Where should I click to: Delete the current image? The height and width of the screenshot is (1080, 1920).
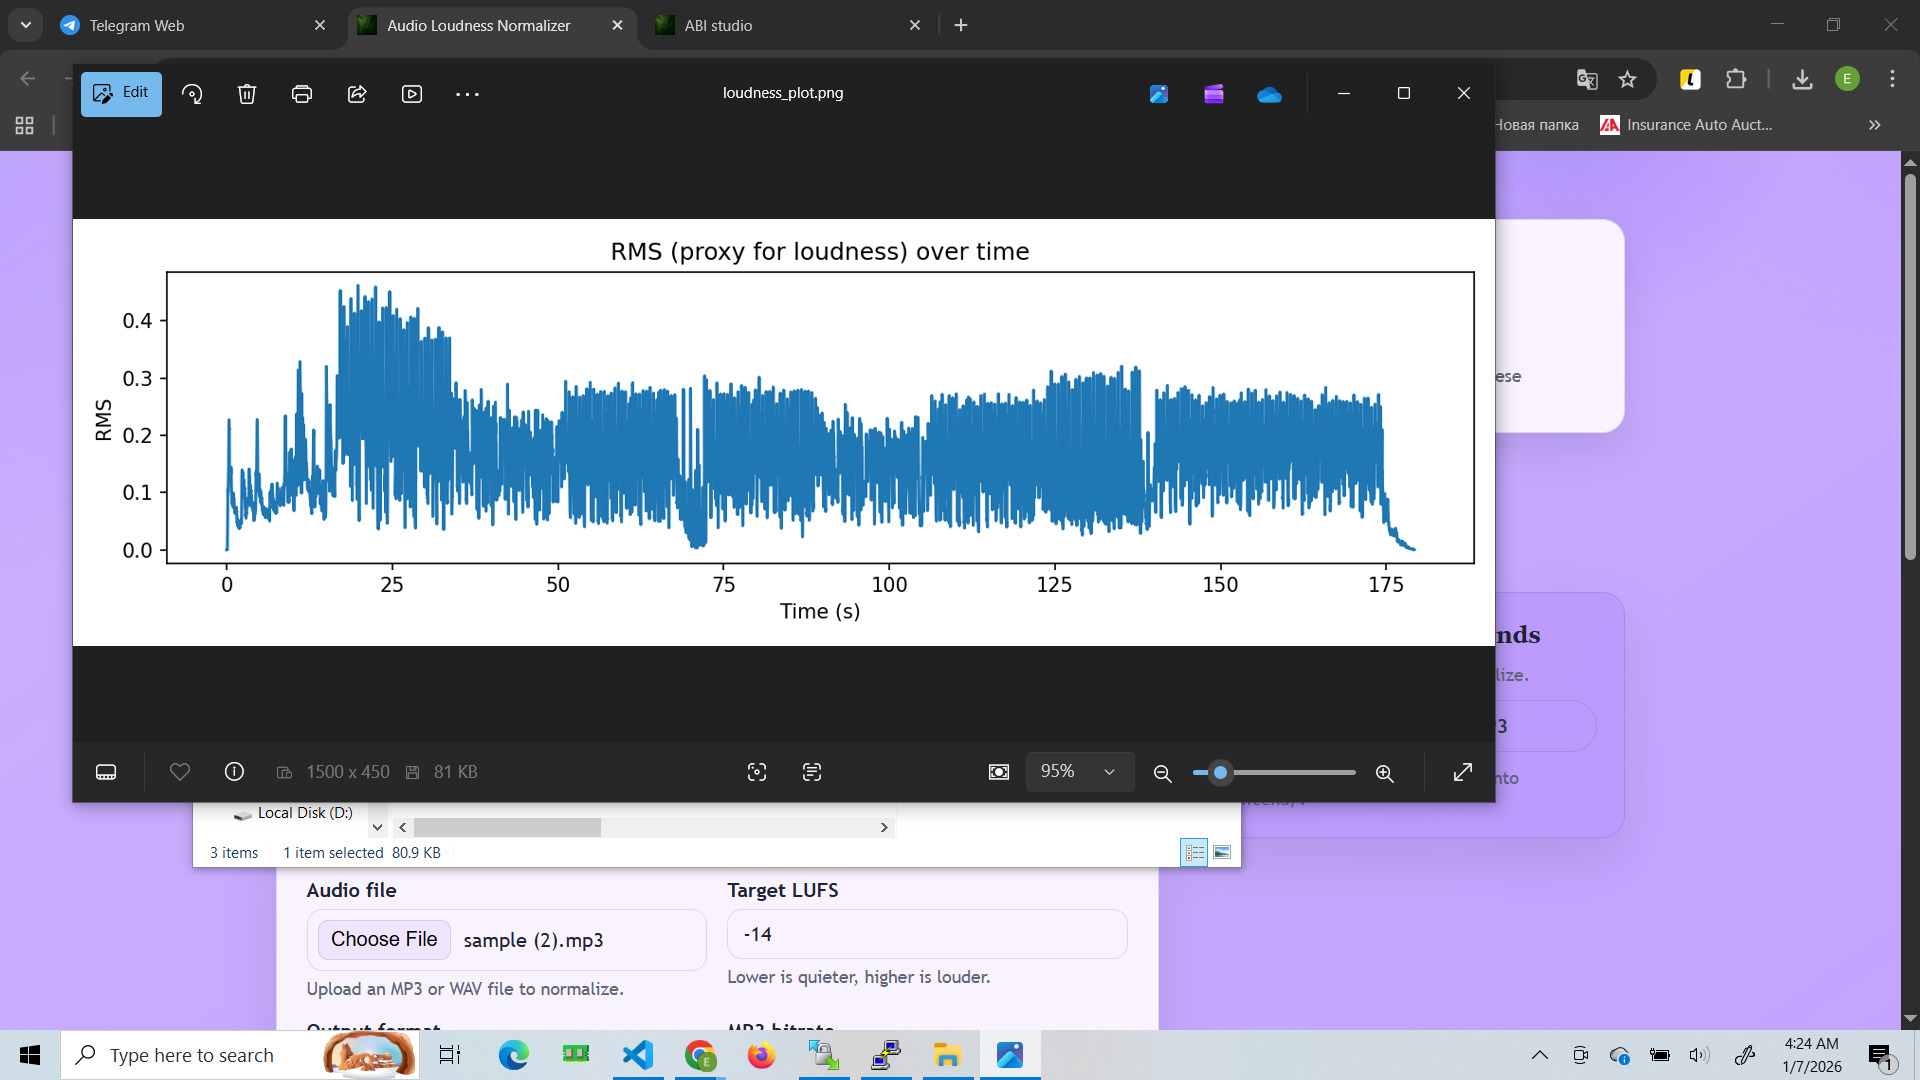(246, 93)
